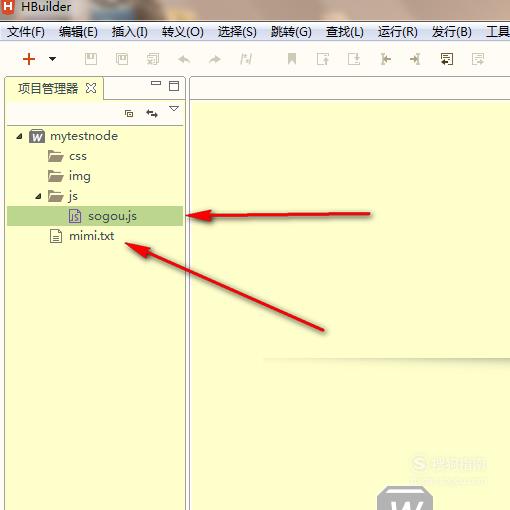
Task: Minimize the project manager panel
Action: coord(156,83)
